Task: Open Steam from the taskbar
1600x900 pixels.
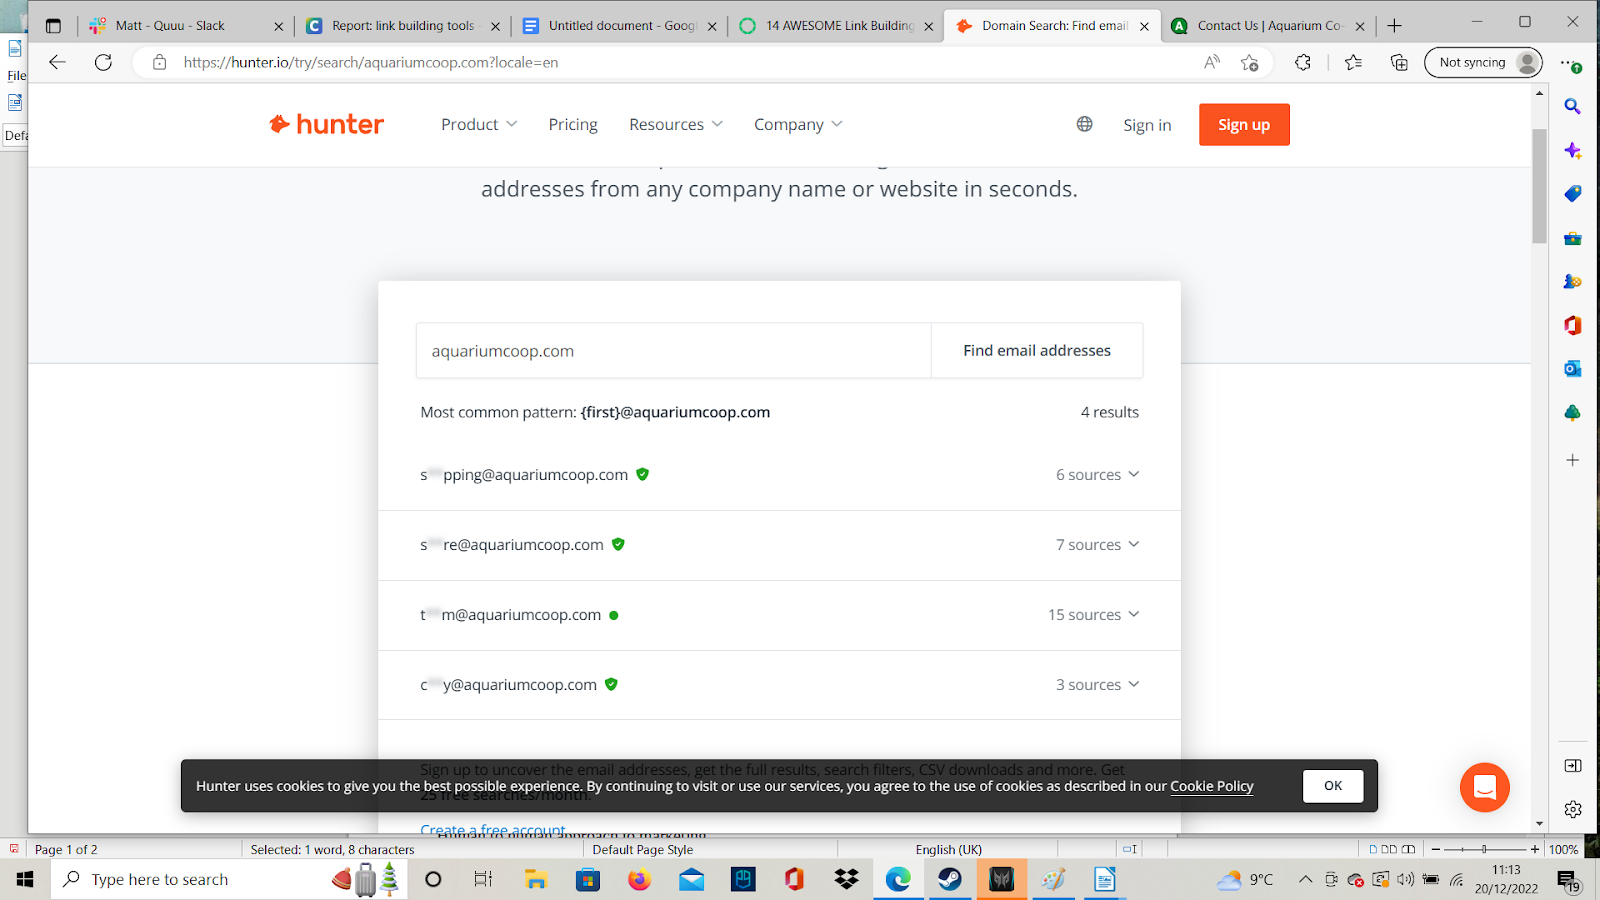Action: pos(950,879)
